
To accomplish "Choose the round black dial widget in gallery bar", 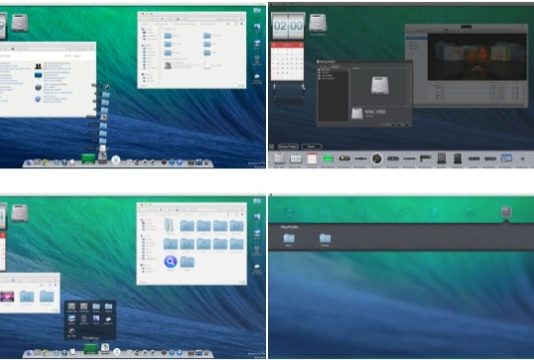I will pyautogui.click(x=376, y=158).
